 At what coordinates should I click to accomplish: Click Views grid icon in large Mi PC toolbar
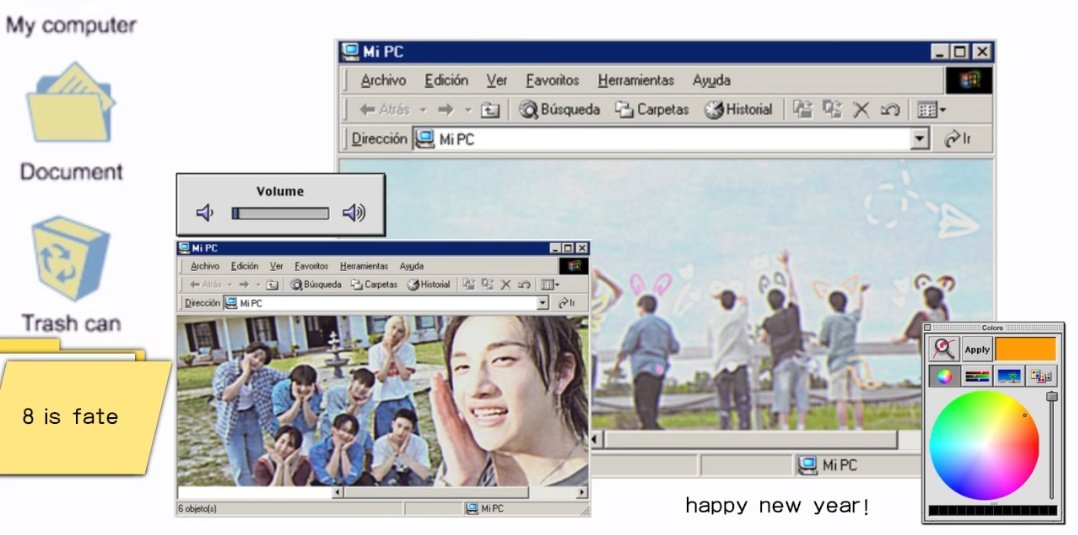click(x=927, y=110)
